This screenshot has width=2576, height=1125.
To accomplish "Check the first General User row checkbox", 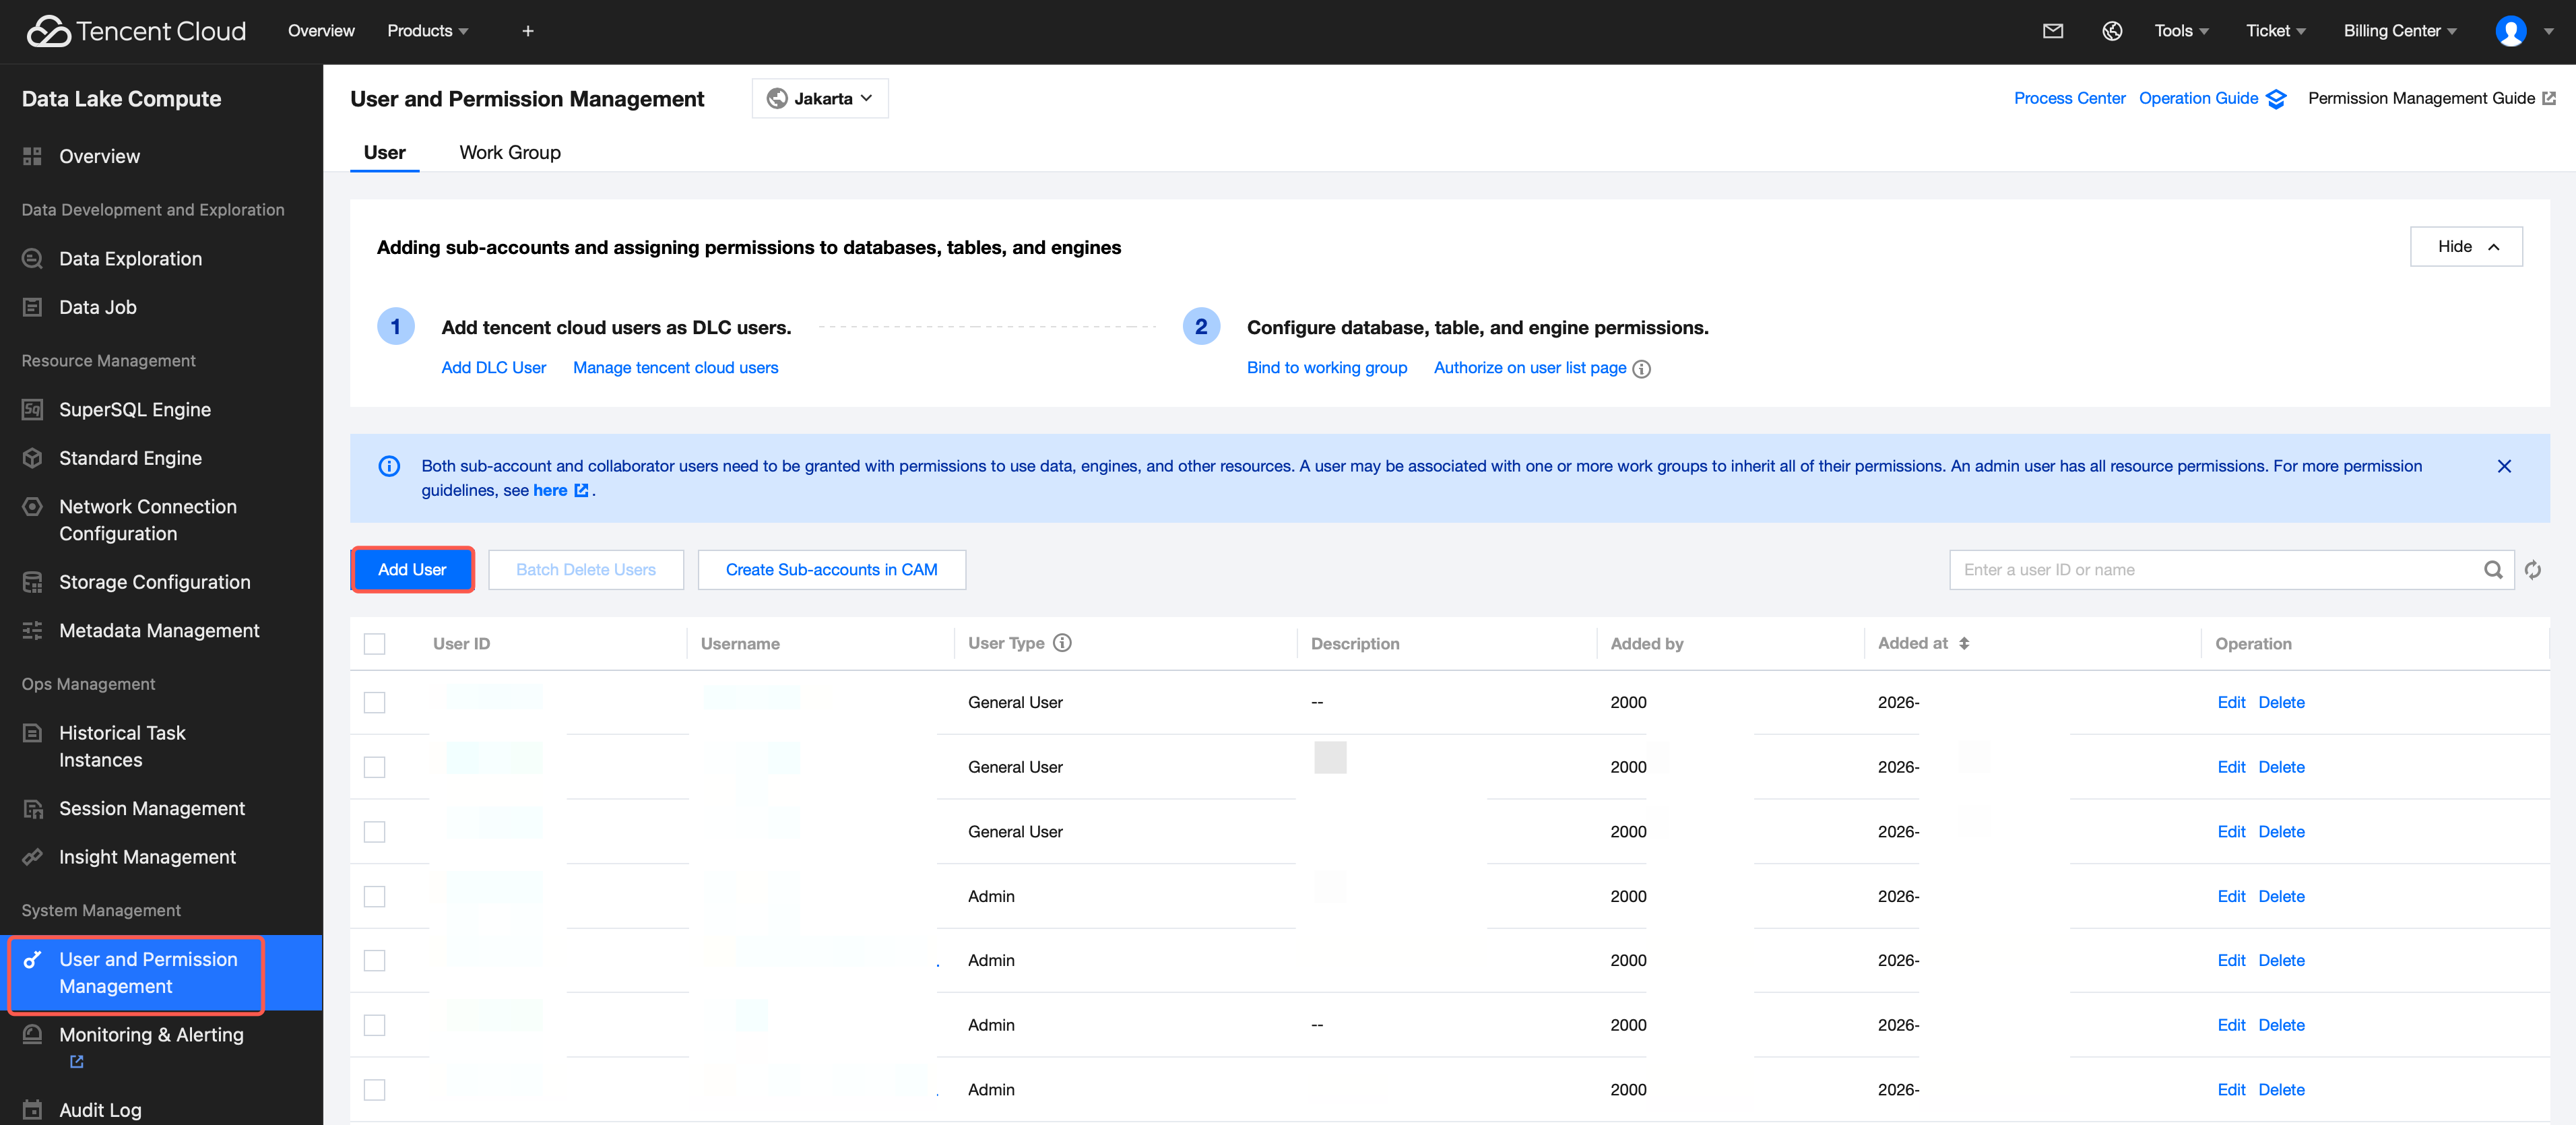I will click(x=375, y=703).
